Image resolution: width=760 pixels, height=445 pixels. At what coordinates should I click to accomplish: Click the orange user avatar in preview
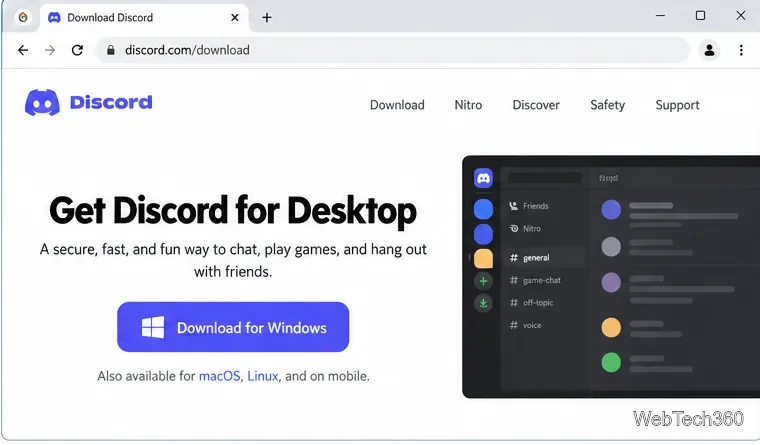611,327
